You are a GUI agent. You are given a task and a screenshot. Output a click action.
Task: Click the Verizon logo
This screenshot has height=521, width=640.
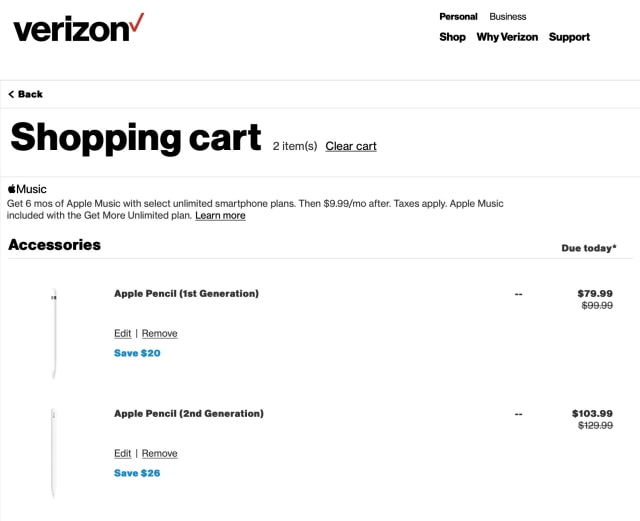point(78,28)
